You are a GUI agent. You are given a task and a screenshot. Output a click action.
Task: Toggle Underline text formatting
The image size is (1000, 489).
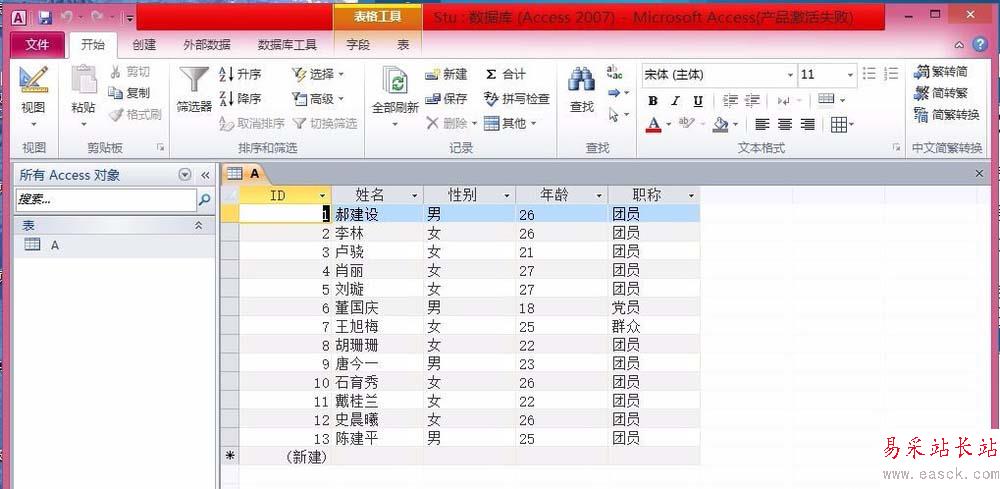698,101
